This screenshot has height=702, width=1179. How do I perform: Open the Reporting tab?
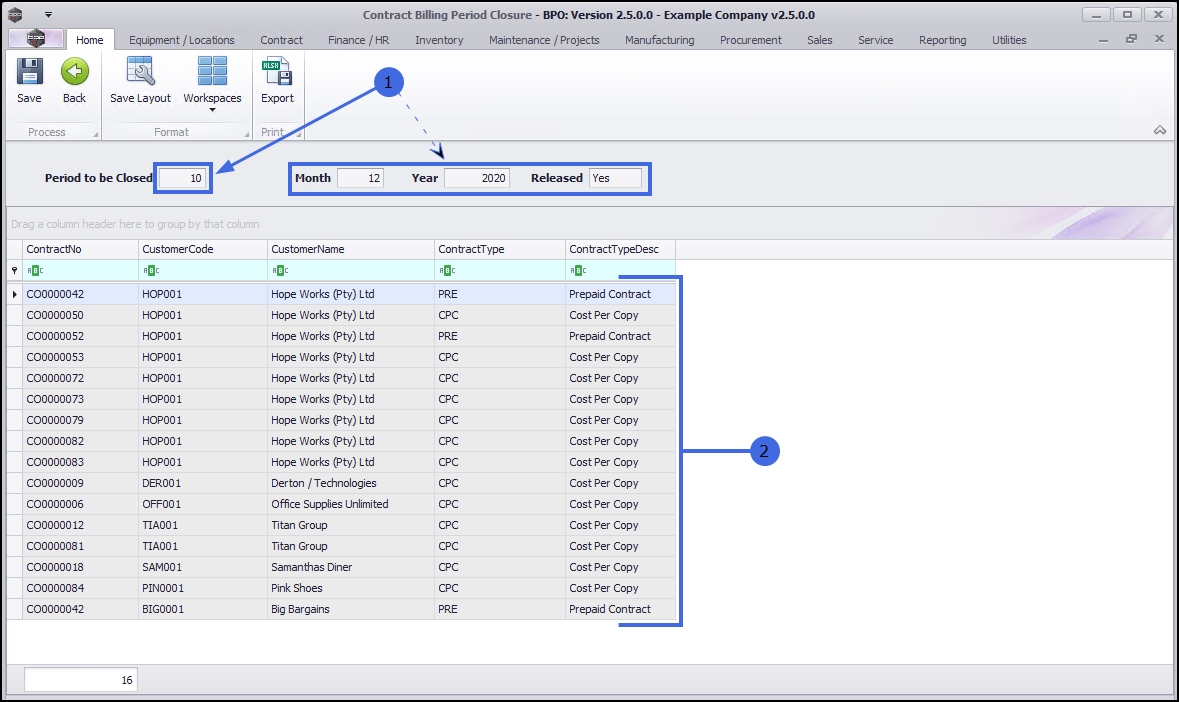942,40
